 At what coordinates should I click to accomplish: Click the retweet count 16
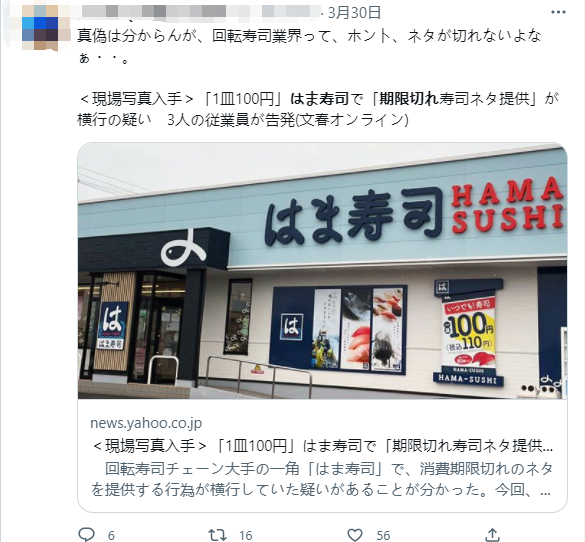pos(245,536)
